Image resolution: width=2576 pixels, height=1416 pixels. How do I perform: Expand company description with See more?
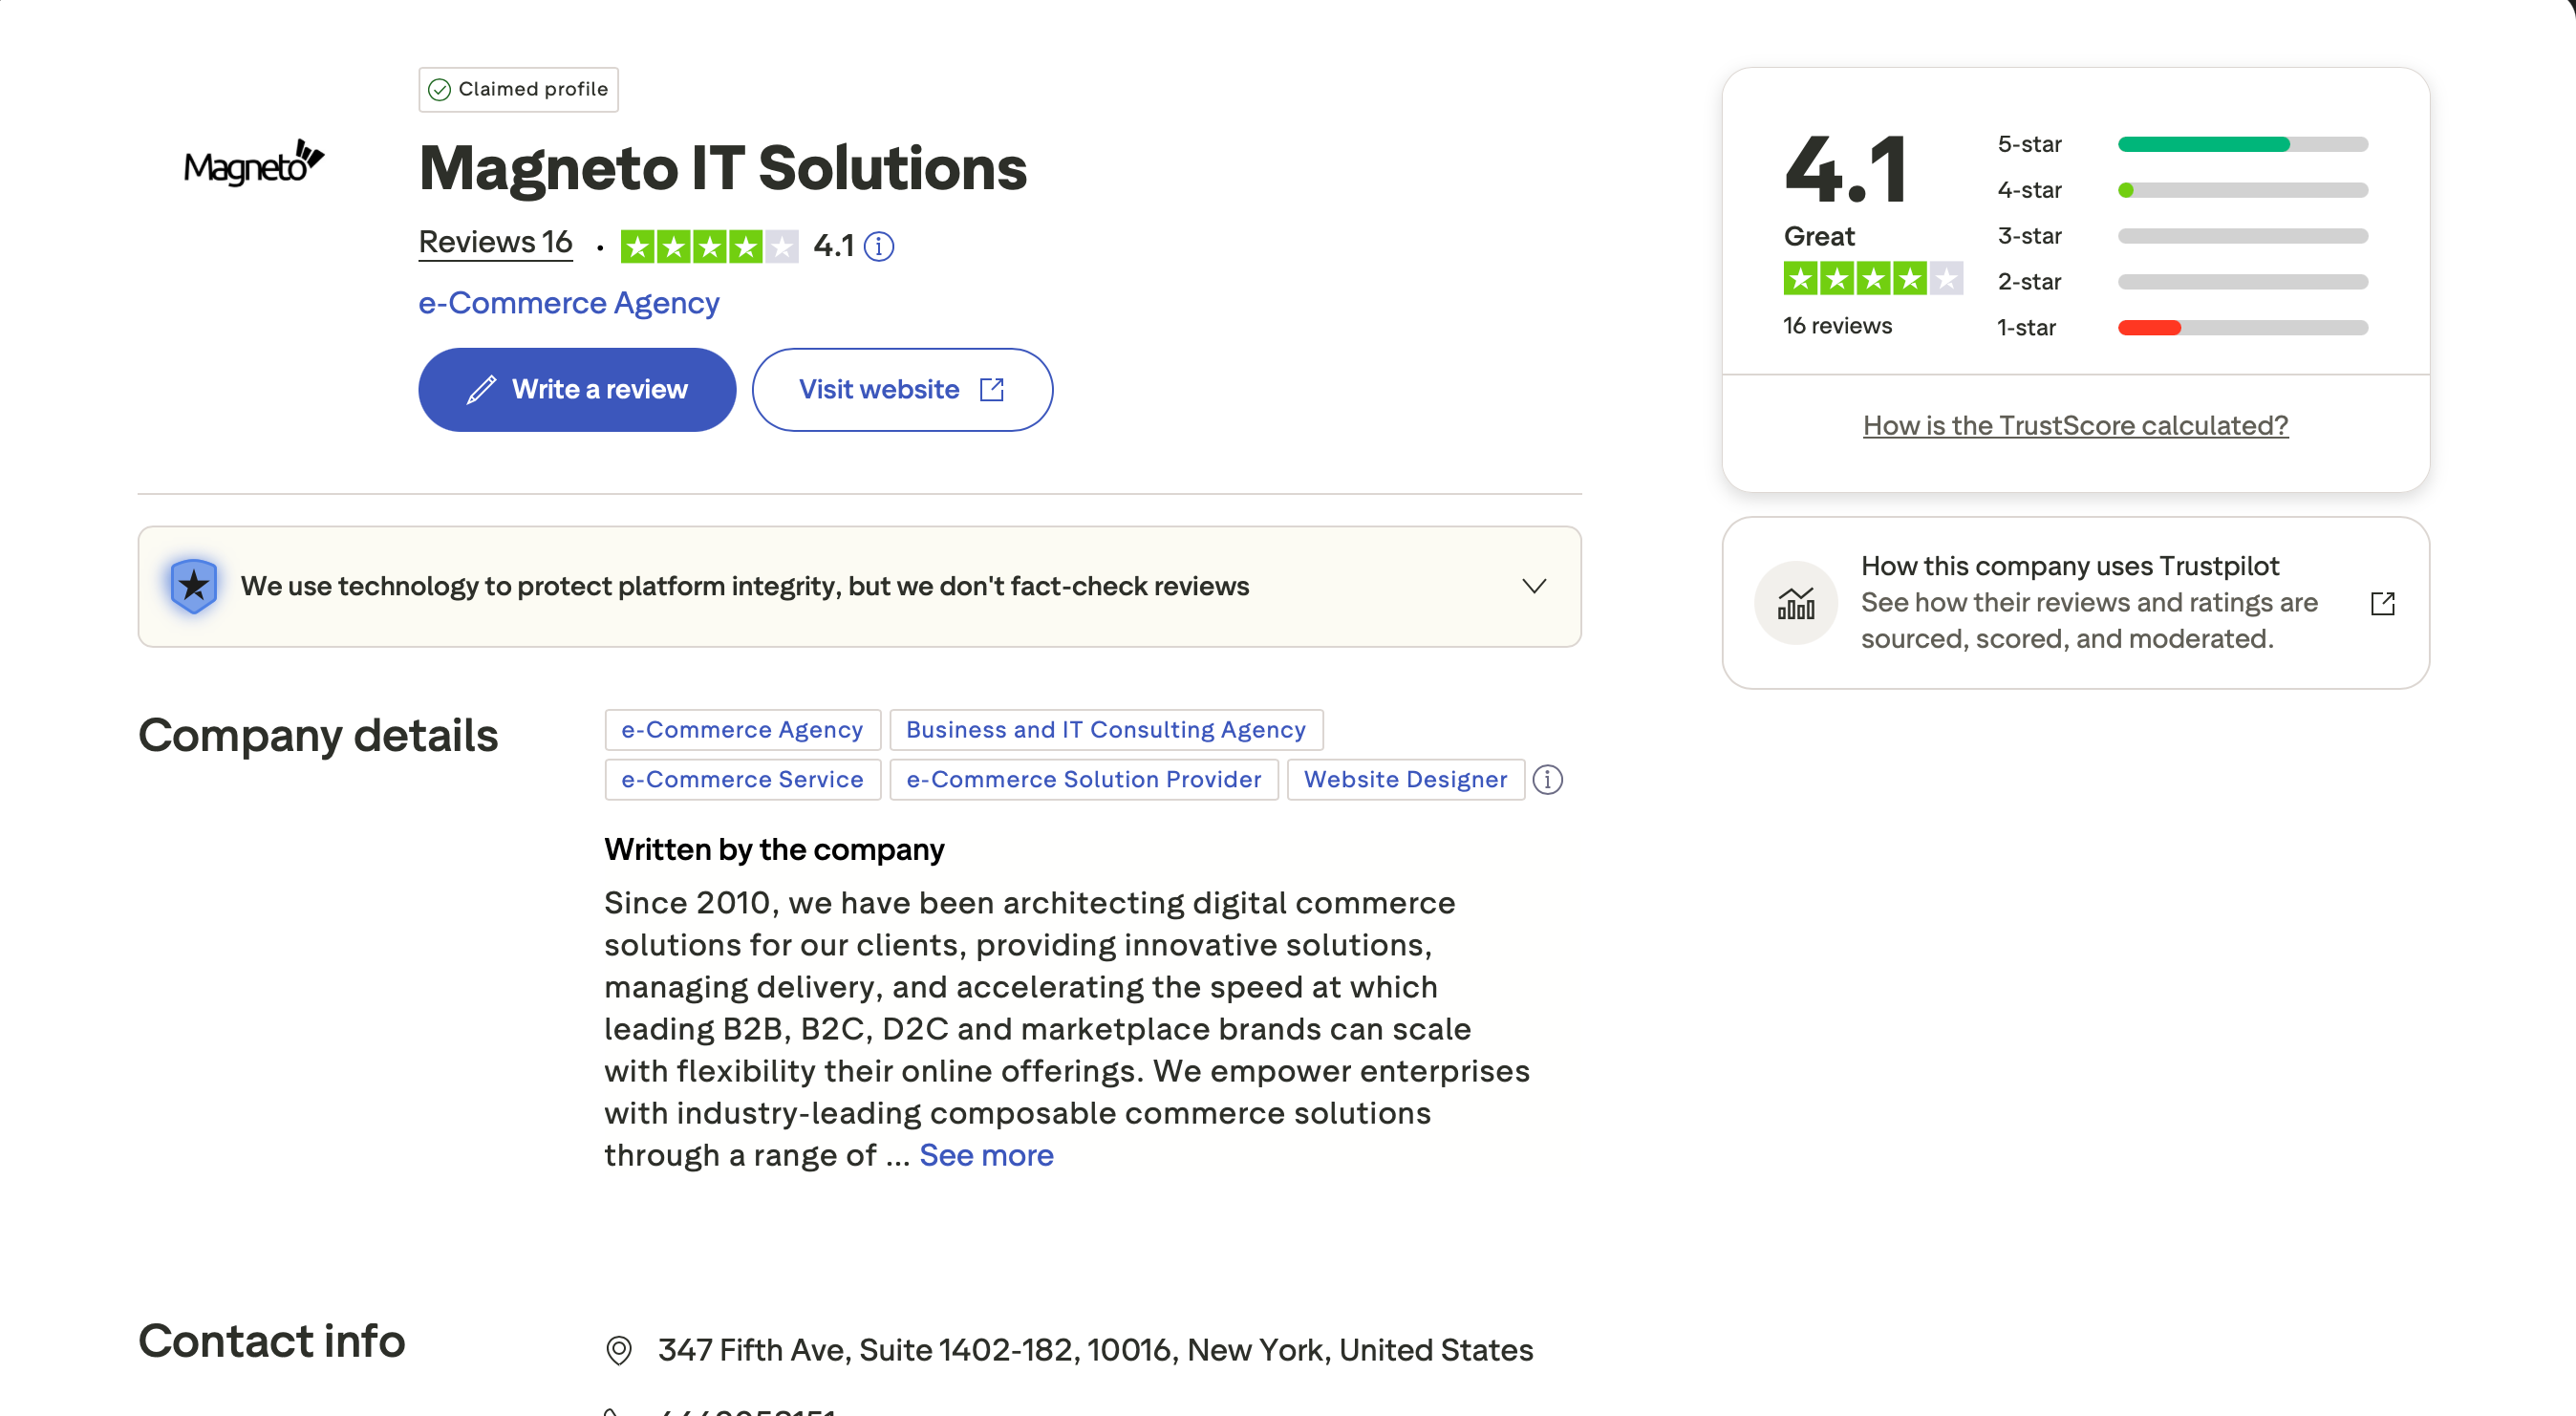pyautogui.click(x=986, y=1155)
